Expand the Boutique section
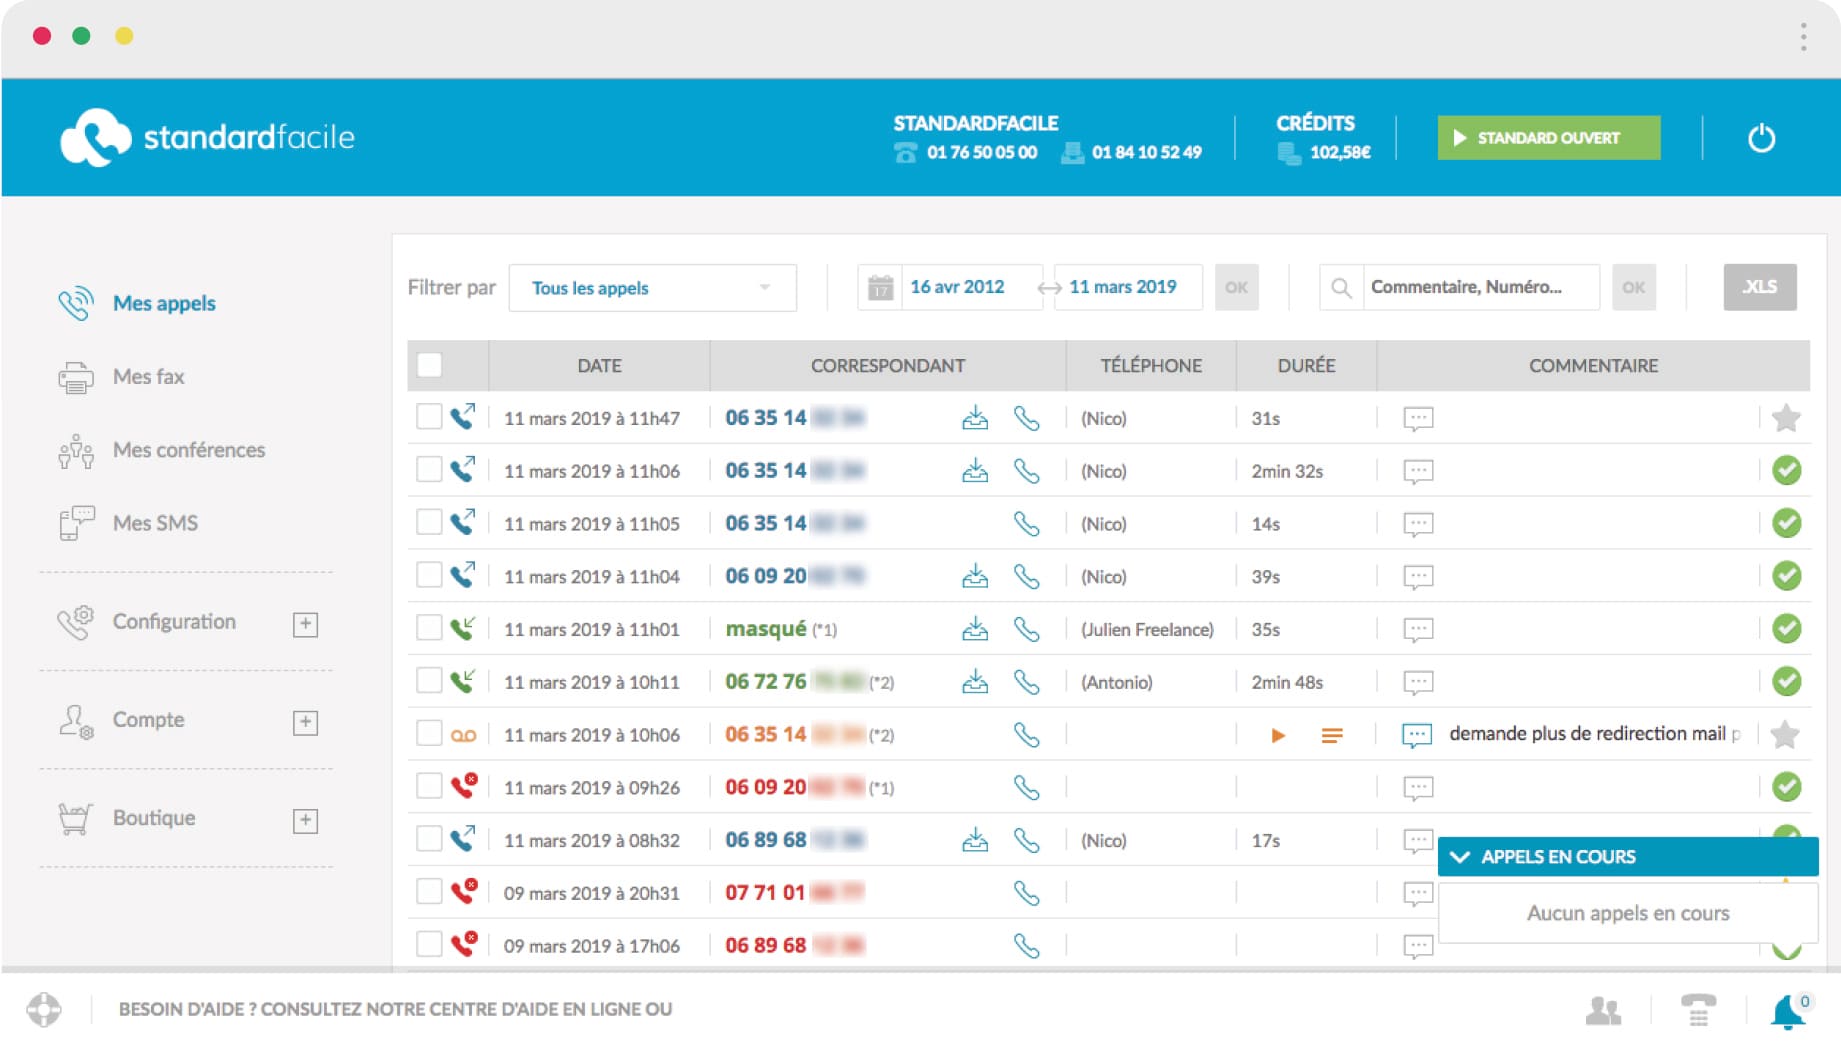Screen dimensions: 1841x1045 click(x=305, y=821)
